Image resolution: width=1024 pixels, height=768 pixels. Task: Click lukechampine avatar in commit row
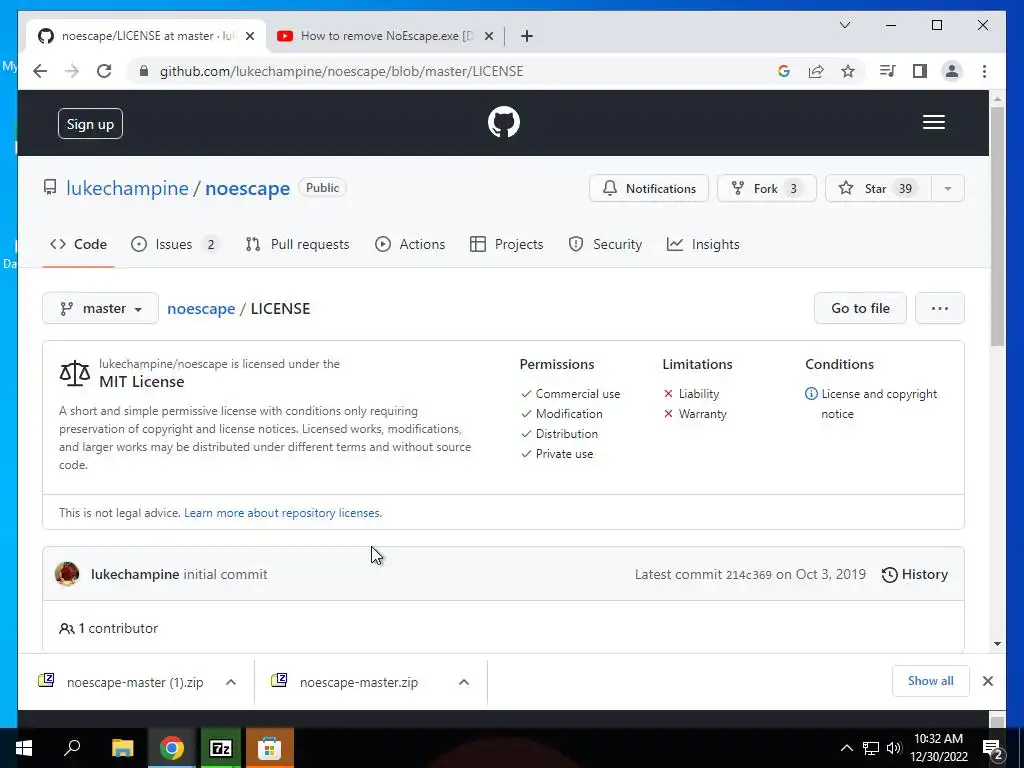point(67,574)
